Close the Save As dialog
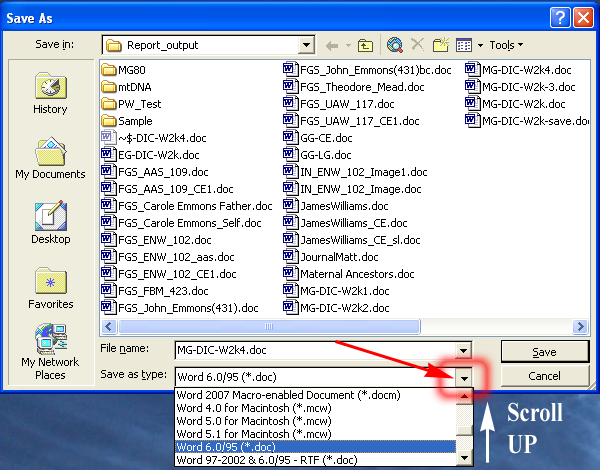600x470 pixels. click(583, 18)
